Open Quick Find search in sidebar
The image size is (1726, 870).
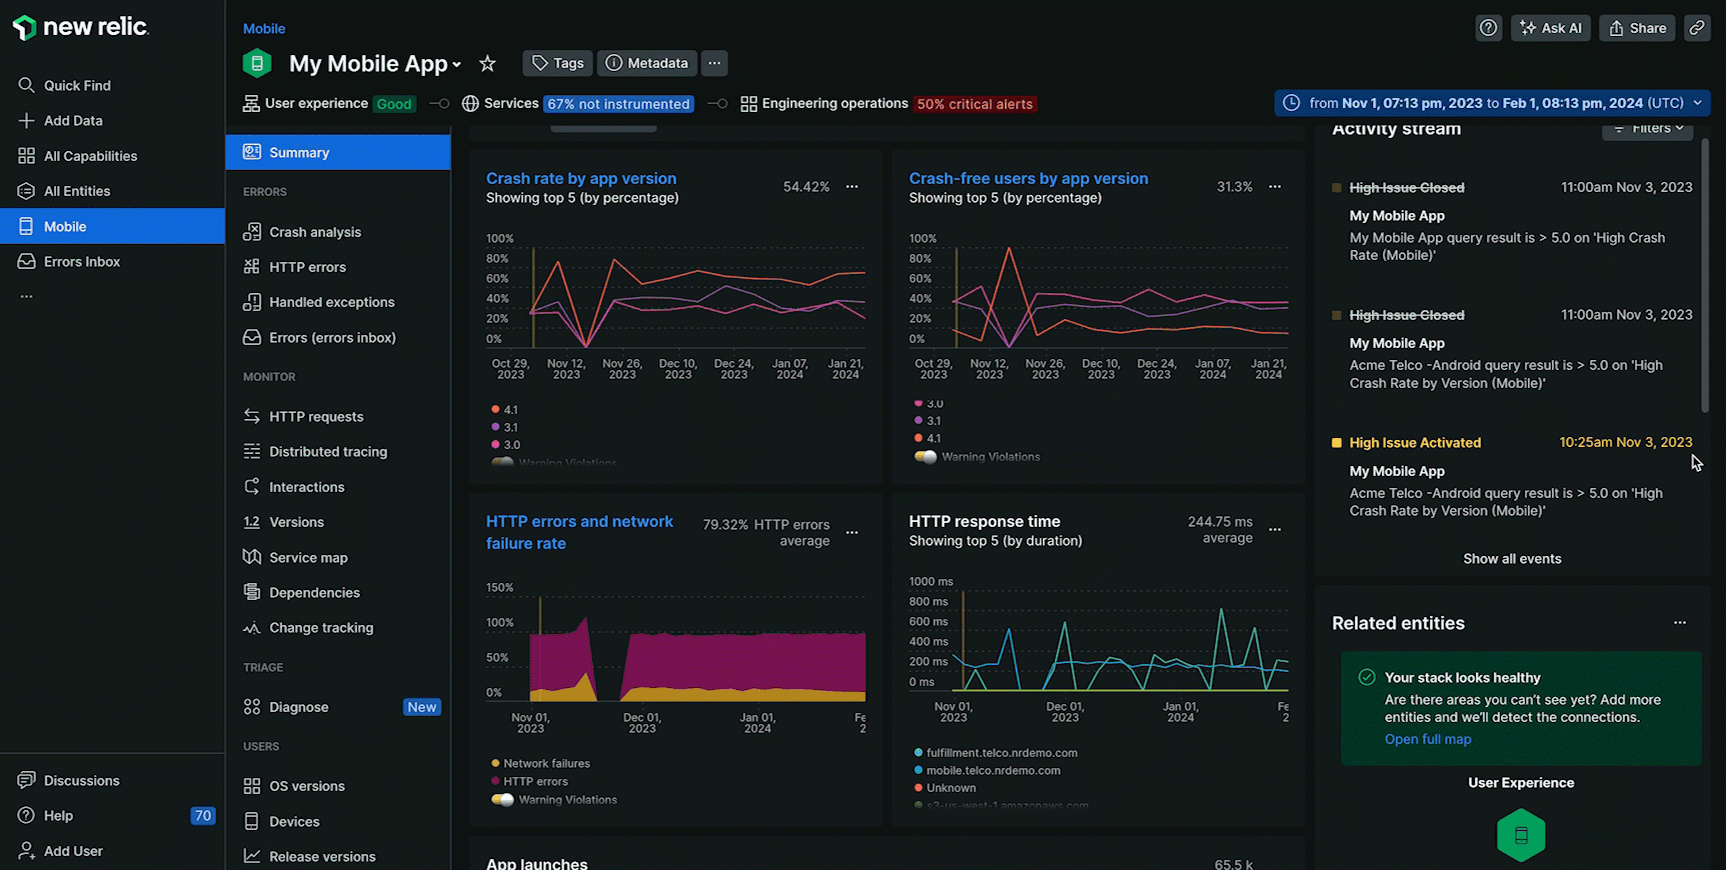pos(76,86)
